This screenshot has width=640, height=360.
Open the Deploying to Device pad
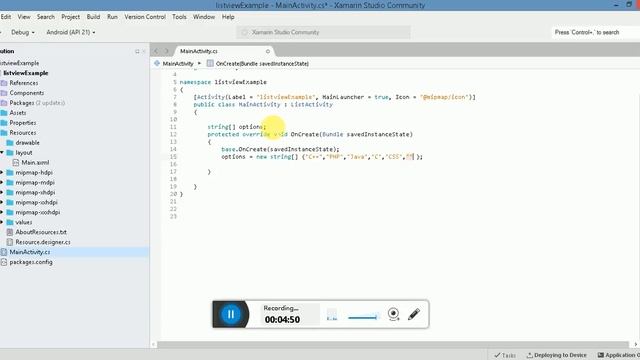click(556, 355)
